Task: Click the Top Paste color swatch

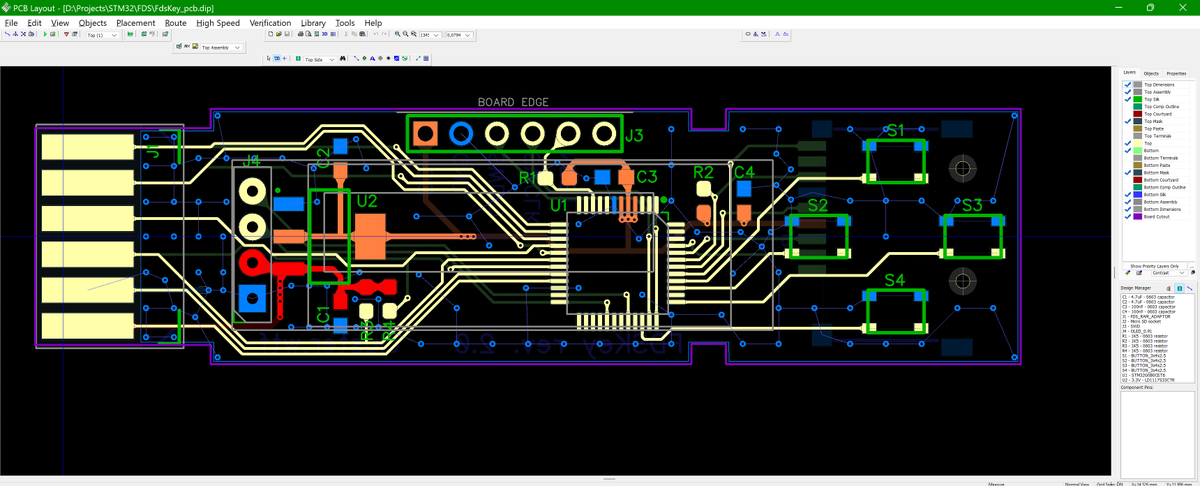Action: pos(1138,129)
